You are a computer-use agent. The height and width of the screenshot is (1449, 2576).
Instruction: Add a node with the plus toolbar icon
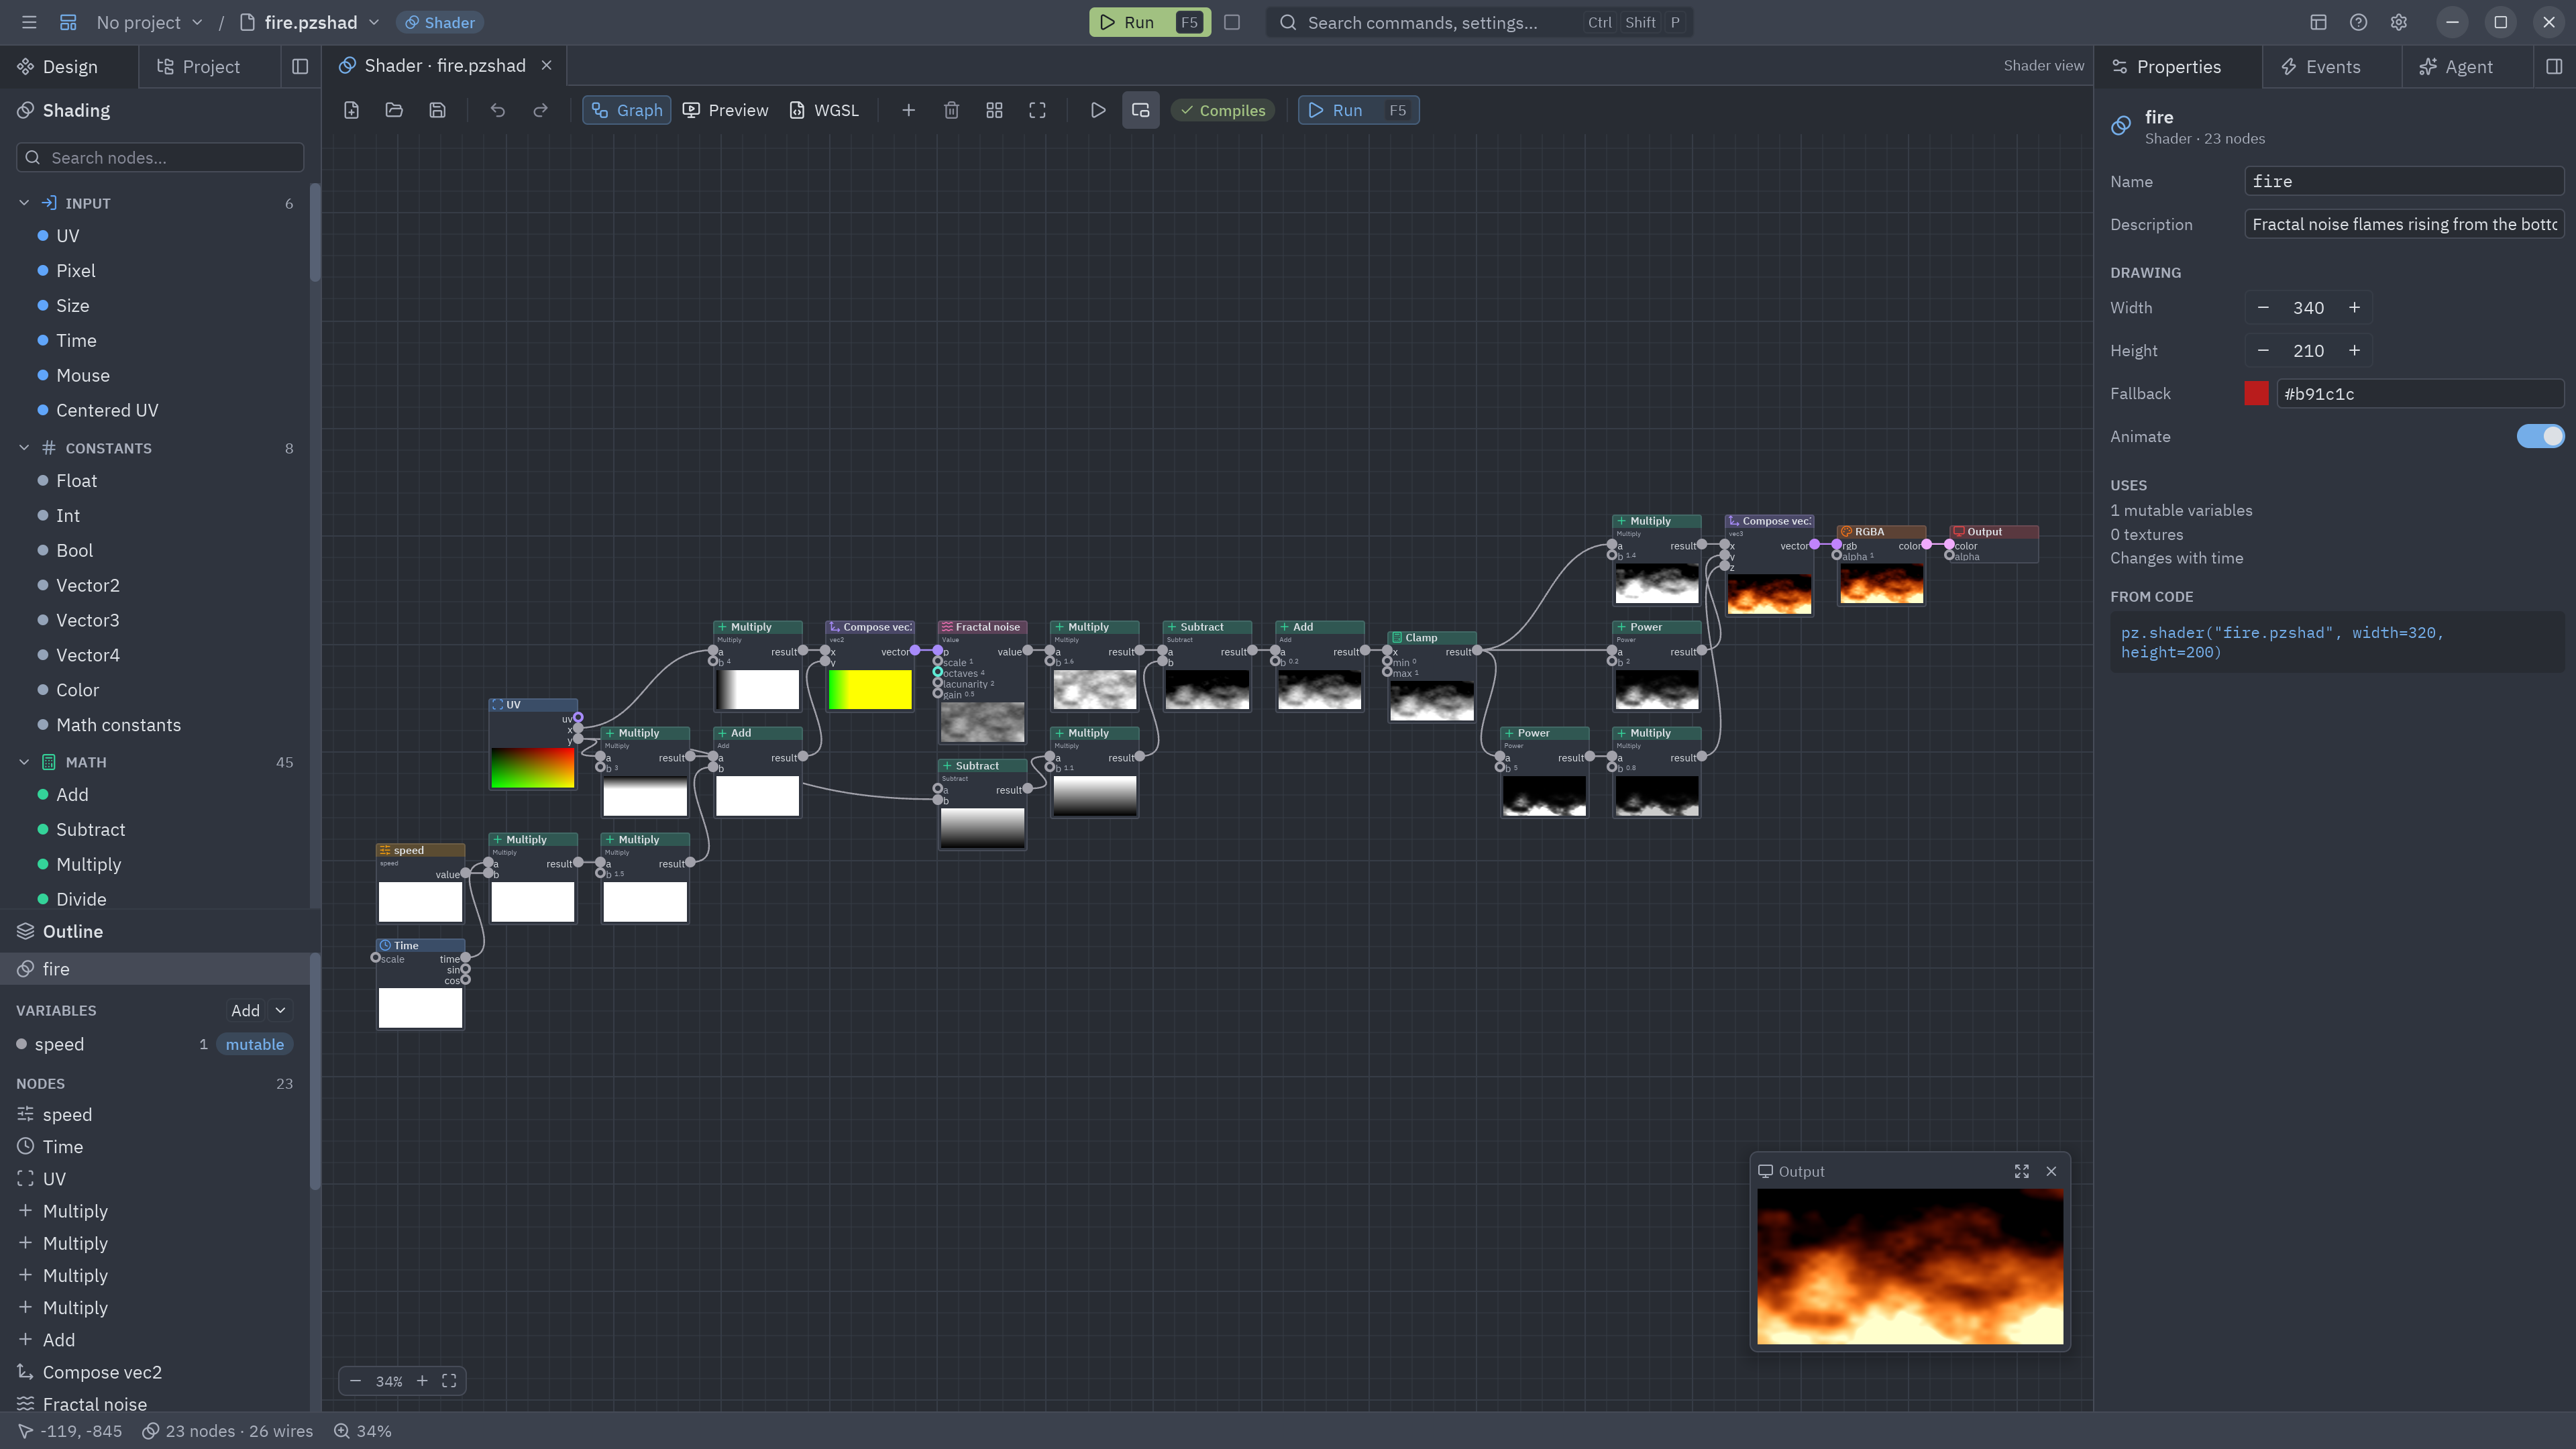pos(908,110)
